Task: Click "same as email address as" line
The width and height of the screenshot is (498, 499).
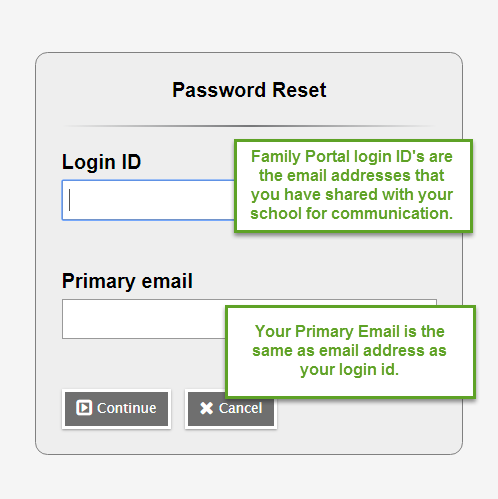Action: [349, 351]
